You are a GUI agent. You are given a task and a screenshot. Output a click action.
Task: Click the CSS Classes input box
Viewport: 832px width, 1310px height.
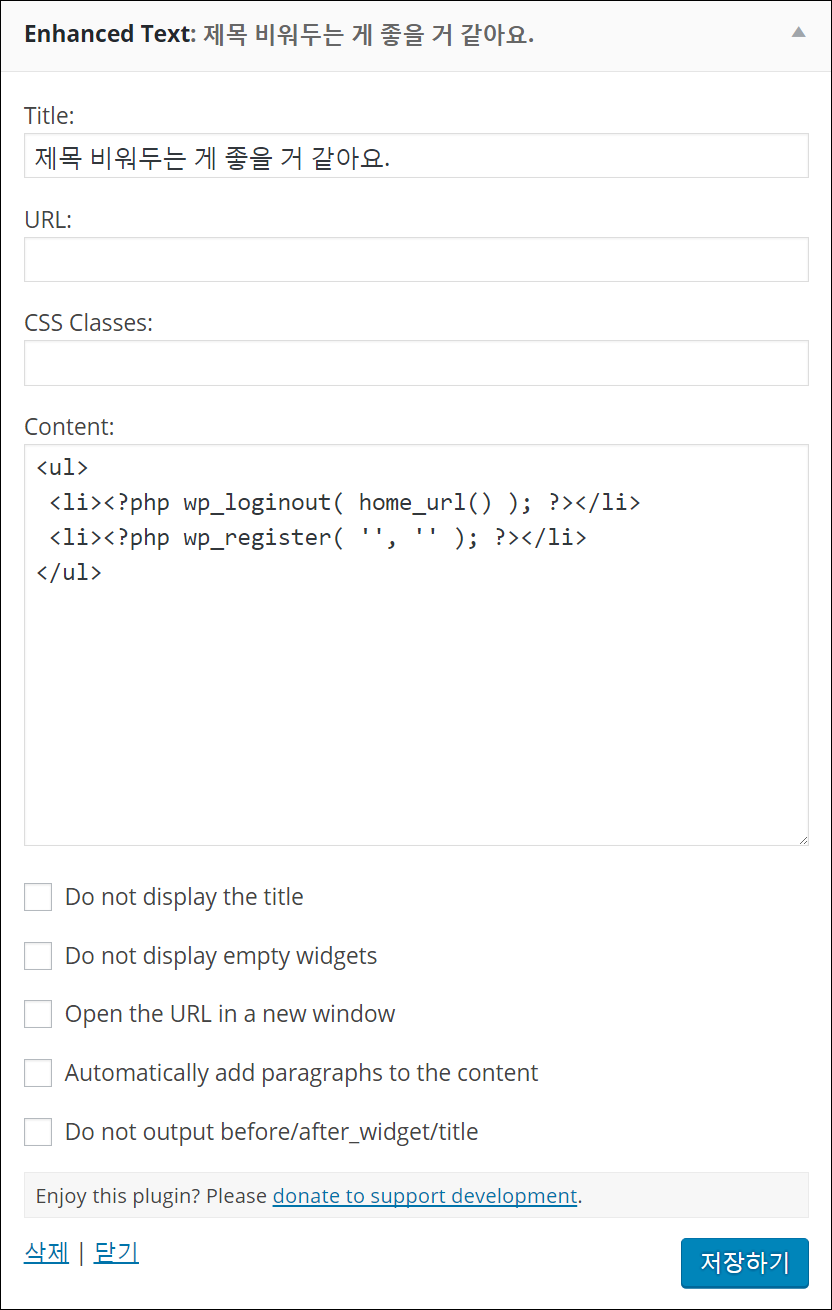(x=416, y=363)
